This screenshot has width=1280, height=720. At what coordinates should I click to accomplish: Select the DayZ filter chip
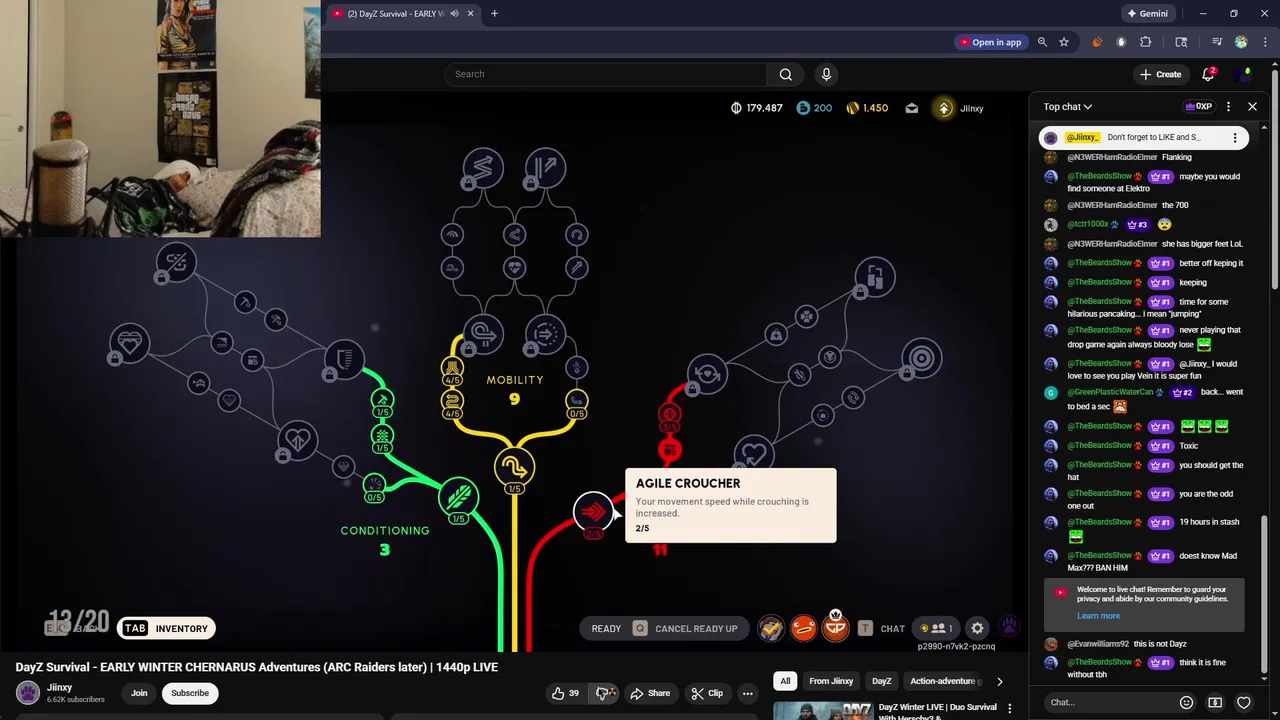(881, 681)
